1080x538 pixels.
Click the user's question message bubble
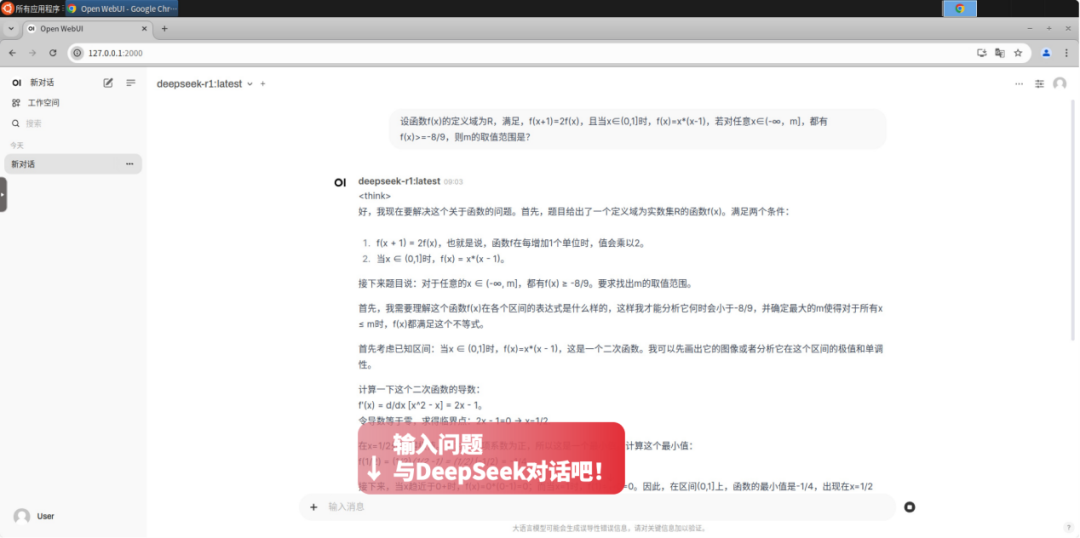tap(638, 129)
